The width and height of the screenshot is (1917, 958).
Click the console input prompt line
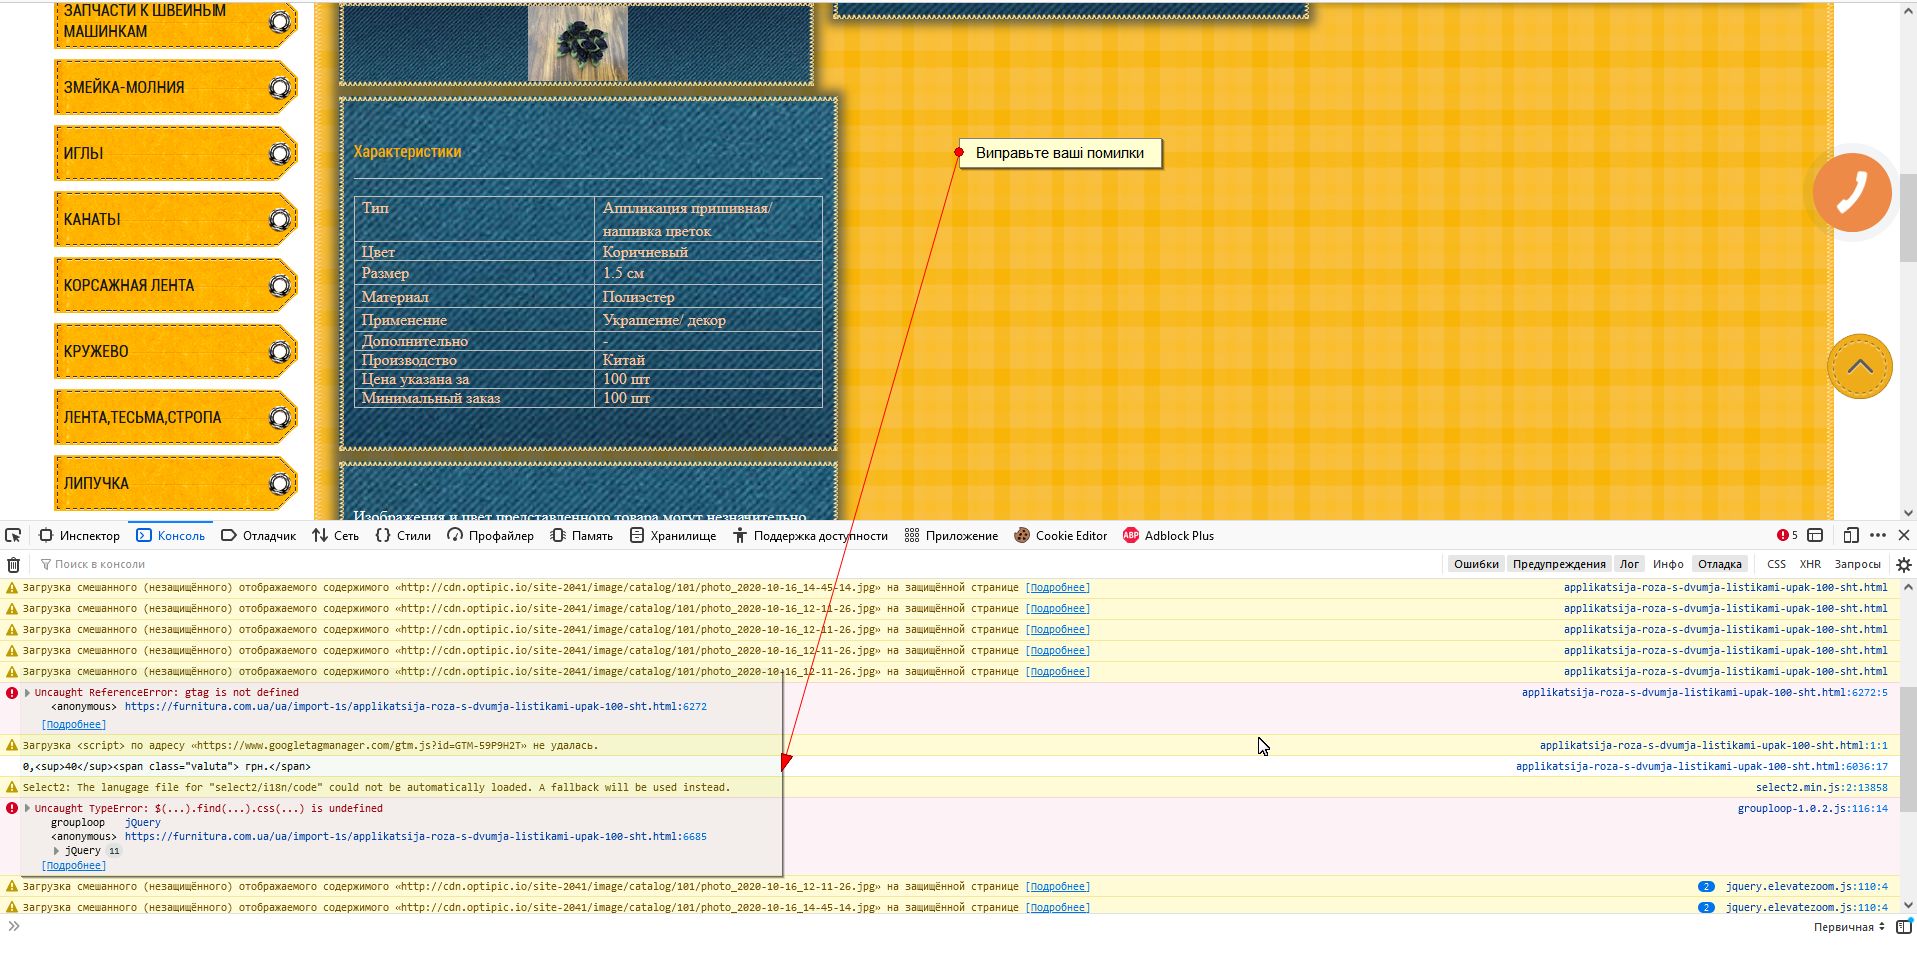900,927
